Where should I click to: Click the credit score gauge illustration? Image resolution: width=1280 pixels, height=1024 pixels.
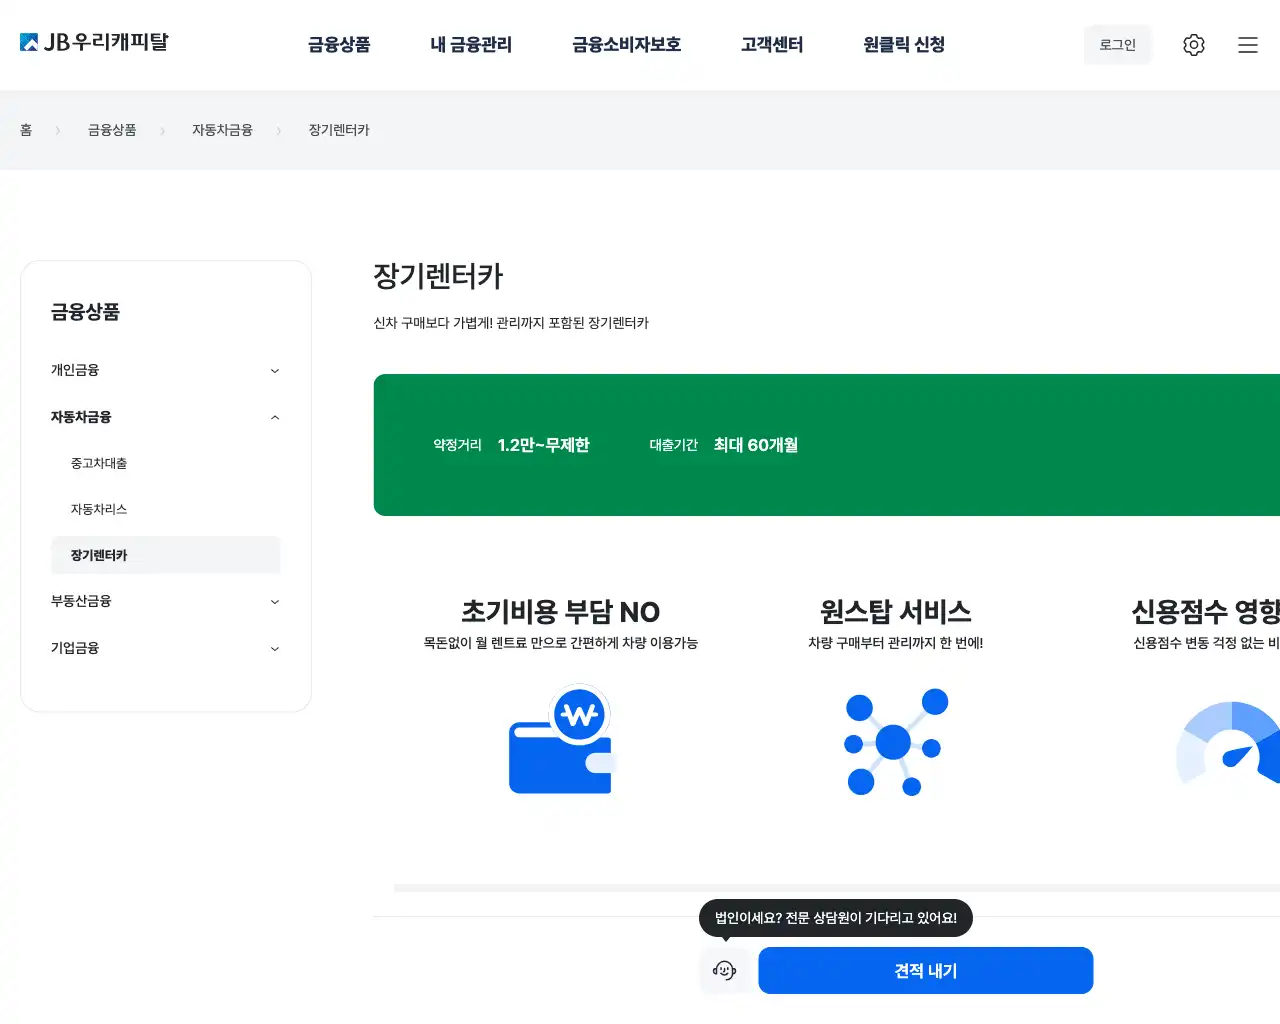click(x=1228, y=742)
